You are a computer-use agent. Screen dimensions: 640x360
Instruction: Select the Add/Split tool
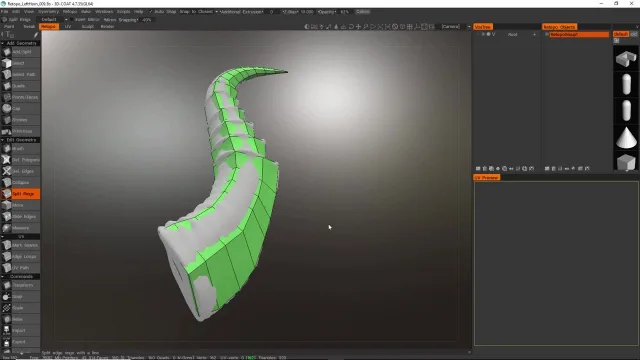click(20, 52)
